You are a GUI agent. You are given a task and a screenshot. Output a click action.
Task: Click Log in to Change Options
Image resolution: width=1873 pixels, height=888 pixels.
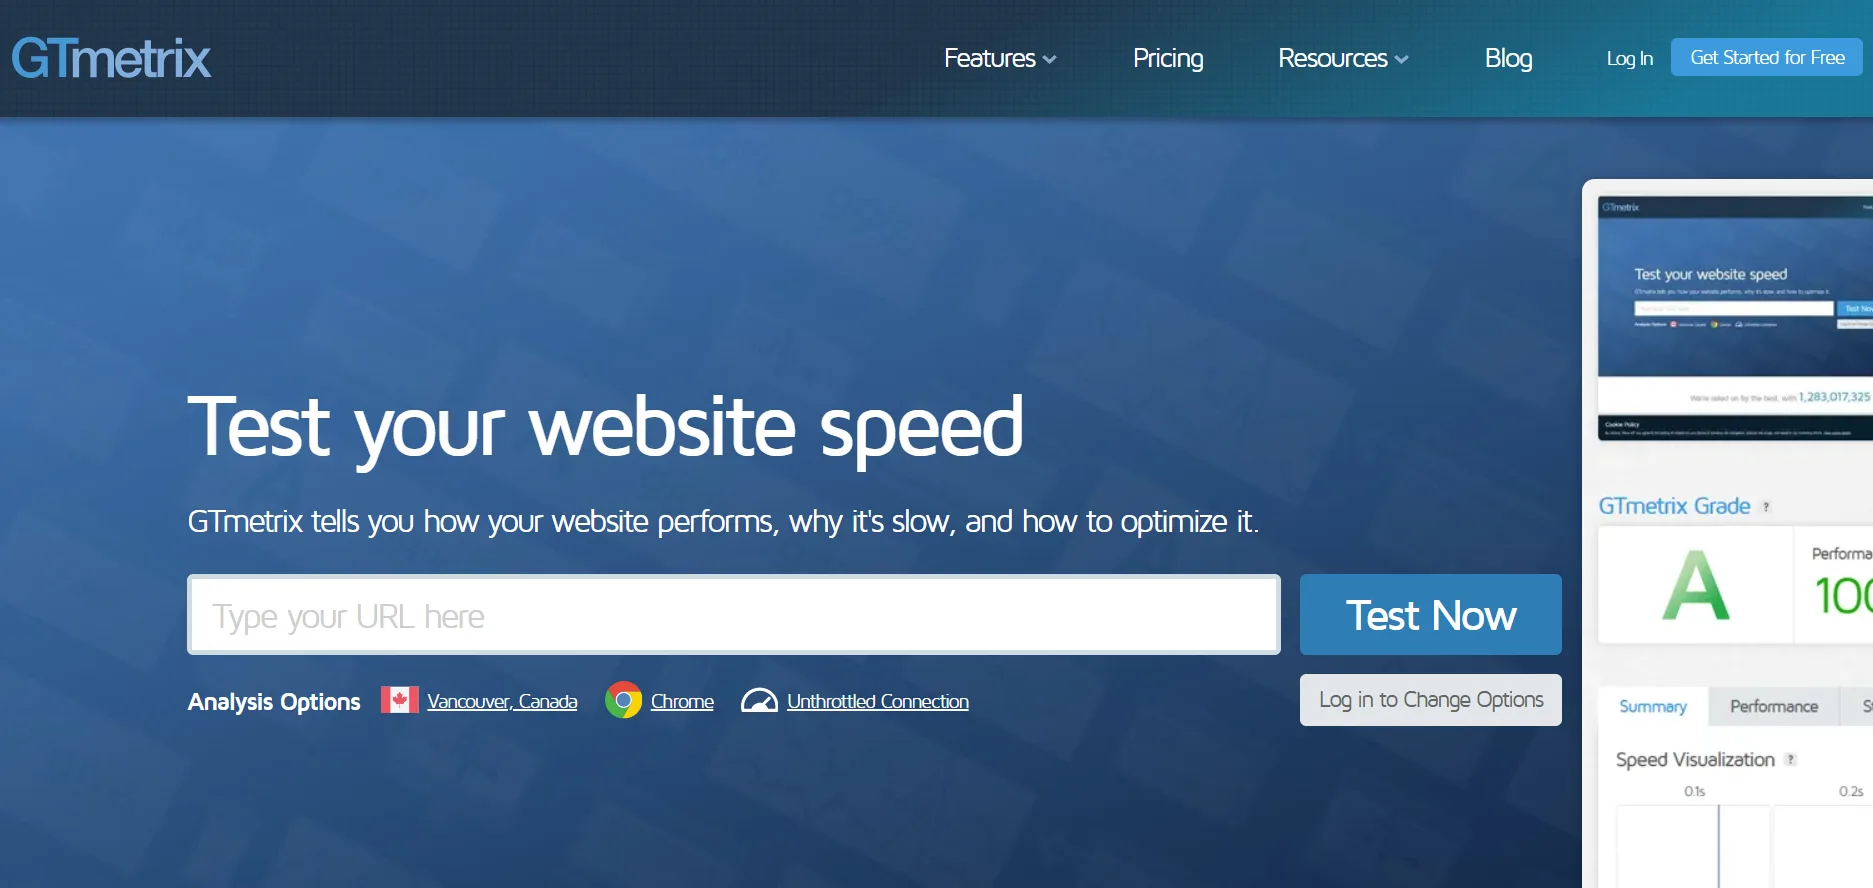pos(1430,700)
